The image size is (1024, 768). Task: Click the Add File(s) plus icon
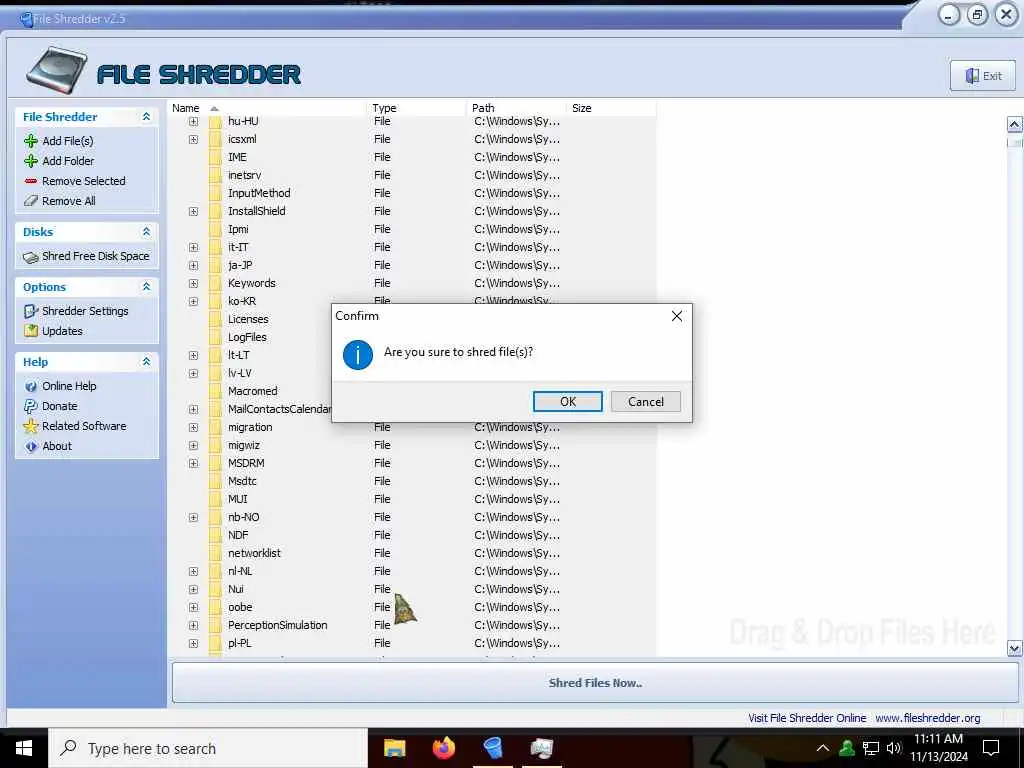click(31, 141)
